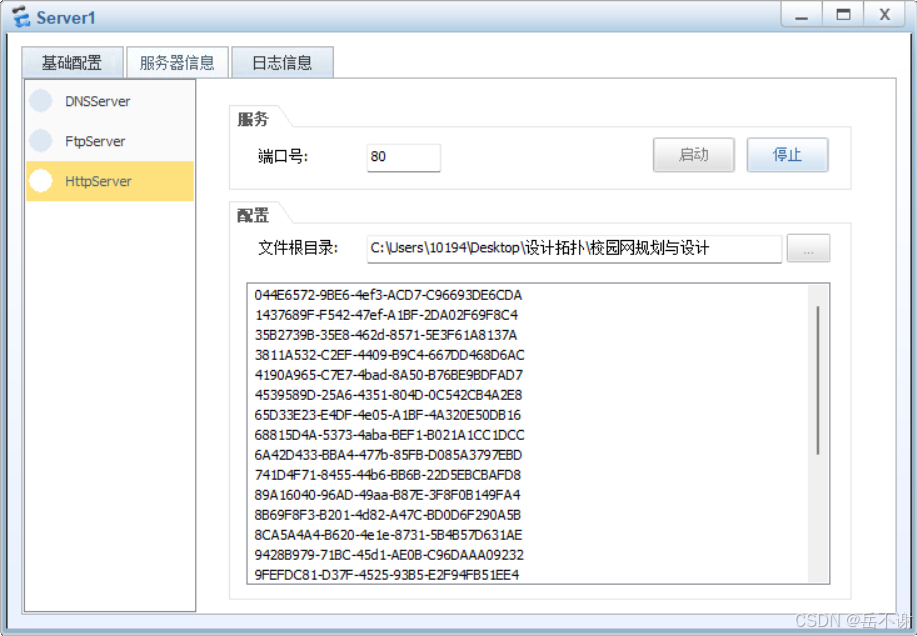Viewport: 917px width, 636px height.
Task: Minimize the Server1 window
Action: point(802,15)
